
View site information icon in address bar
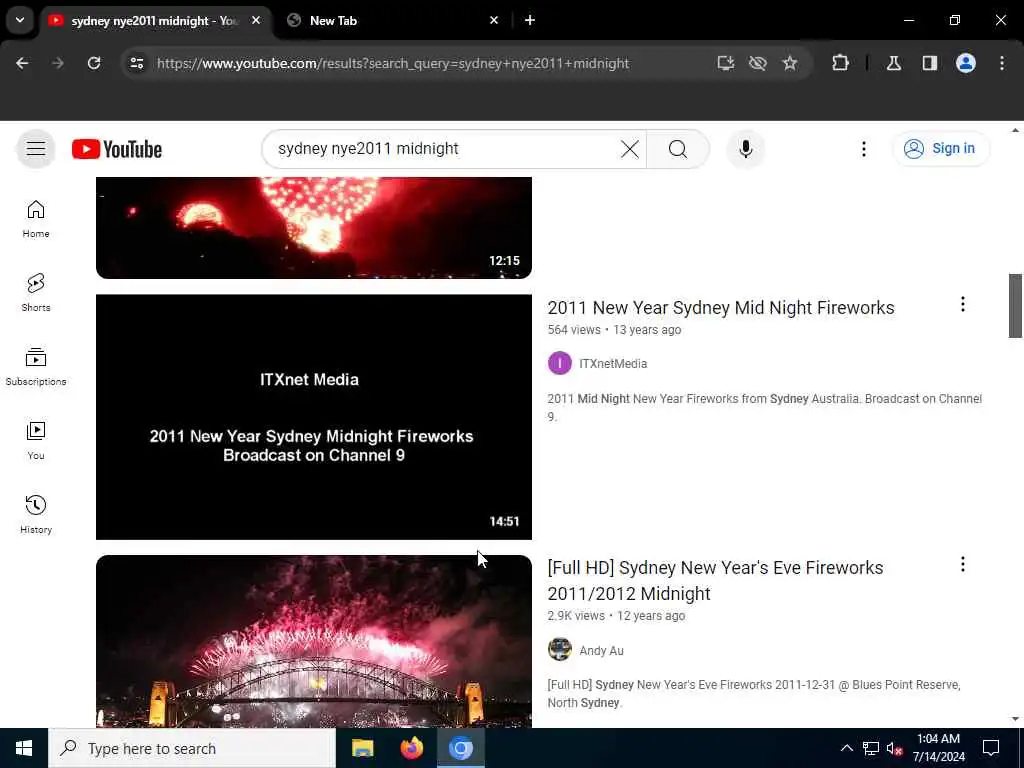click(x=136, y=63)
